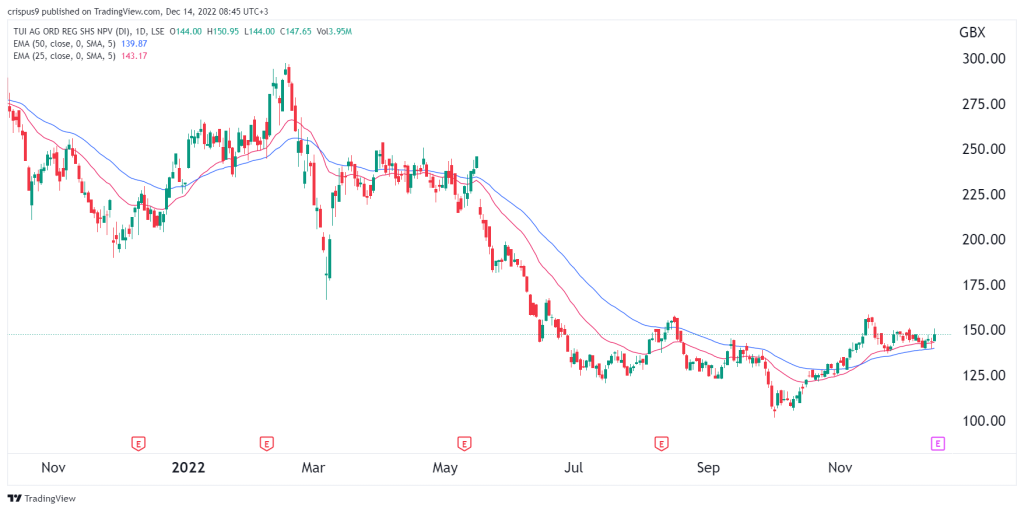This screenshot has width=1024, height=511.
Task: Click the earnings marker in August
Action: tap(662, 444)
